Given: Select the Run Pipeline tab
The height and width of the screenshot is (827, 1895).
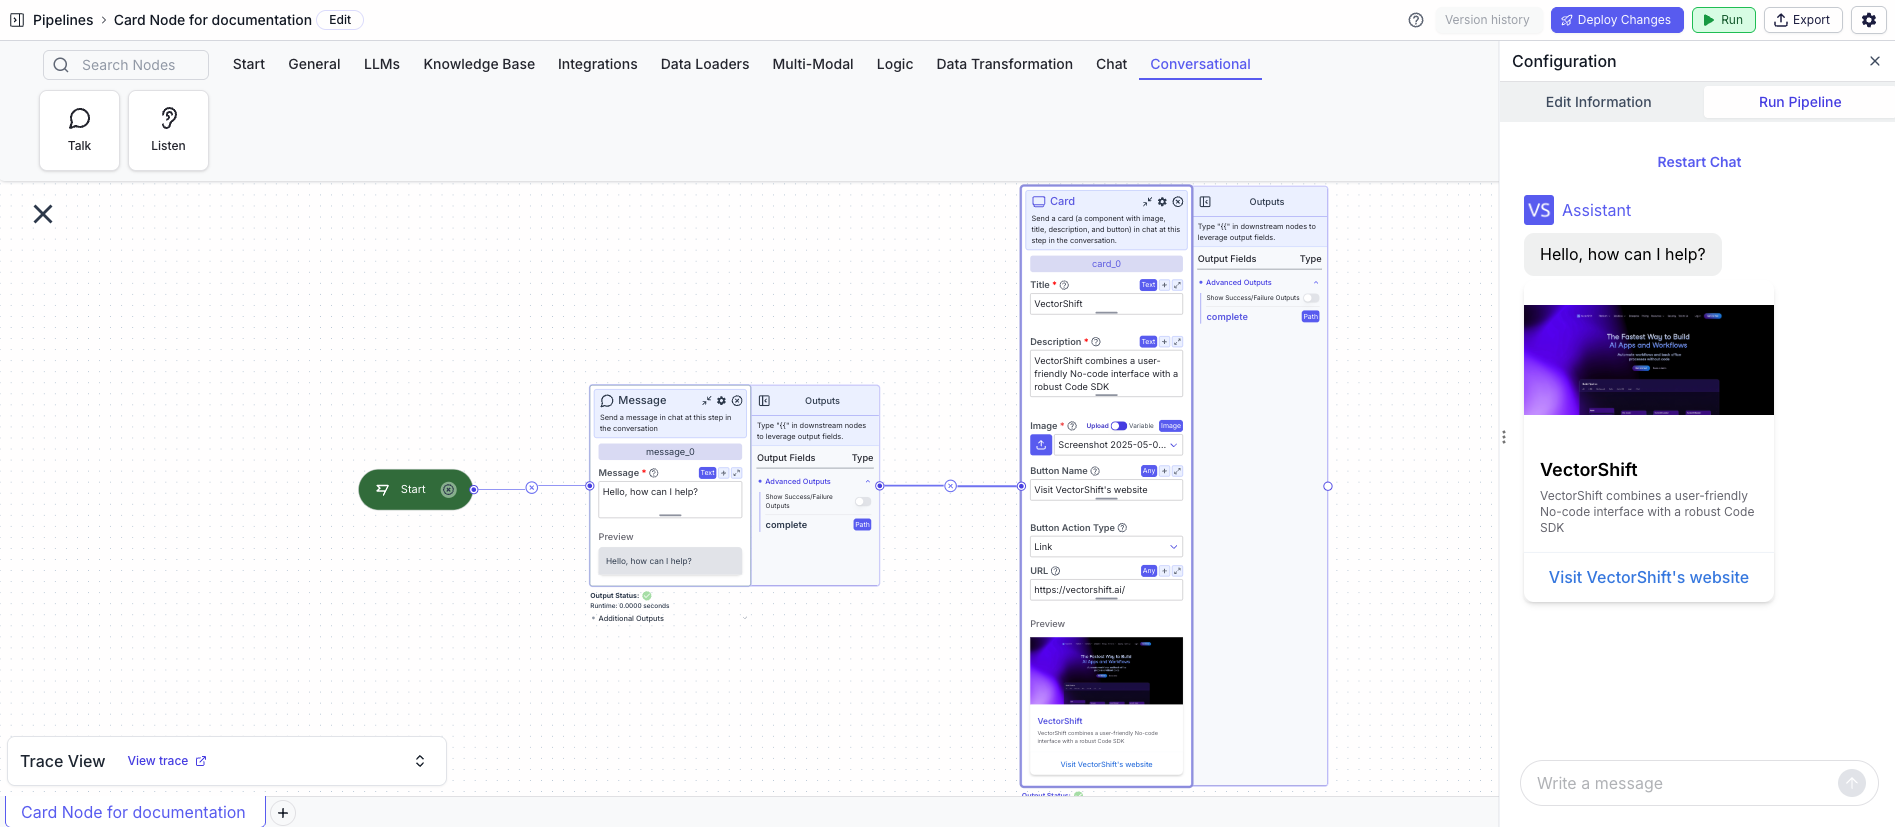Looking at the screenshot, I should point(1800,102).
